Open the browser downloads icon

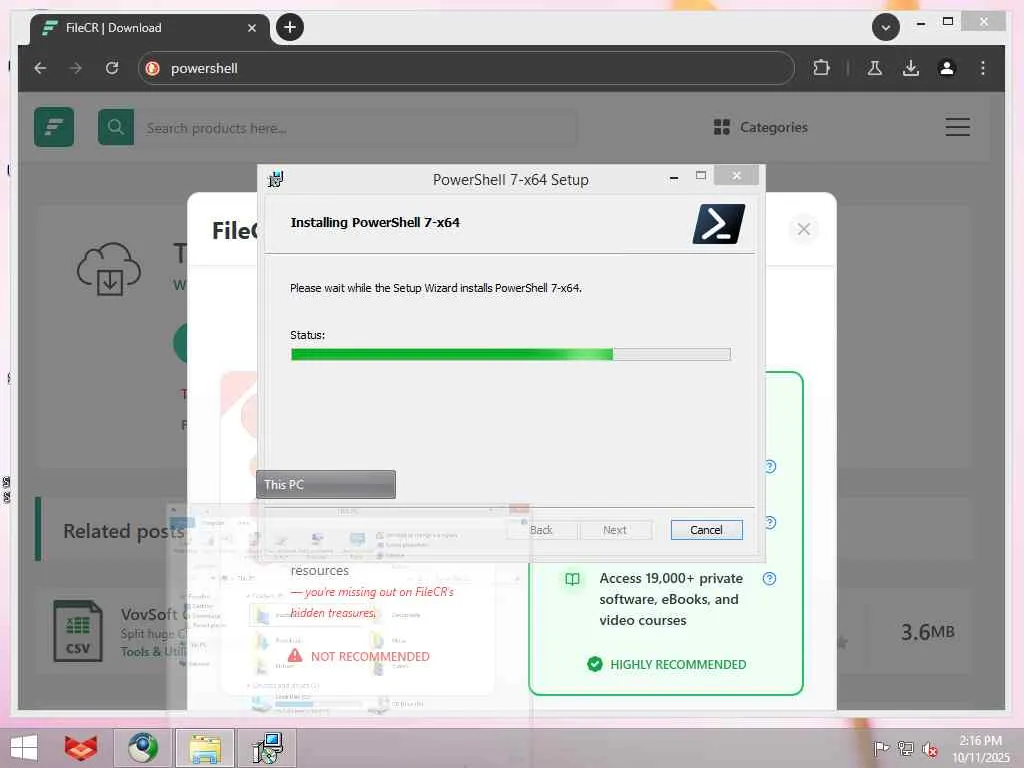[910, 68]
